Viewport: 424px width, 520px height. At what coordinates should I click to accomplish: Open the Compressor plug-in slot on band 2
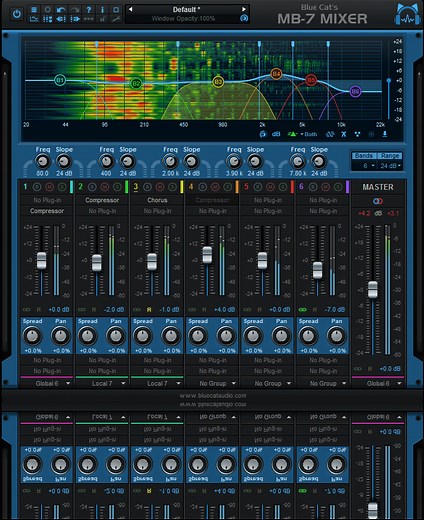[x=102, y=200]
